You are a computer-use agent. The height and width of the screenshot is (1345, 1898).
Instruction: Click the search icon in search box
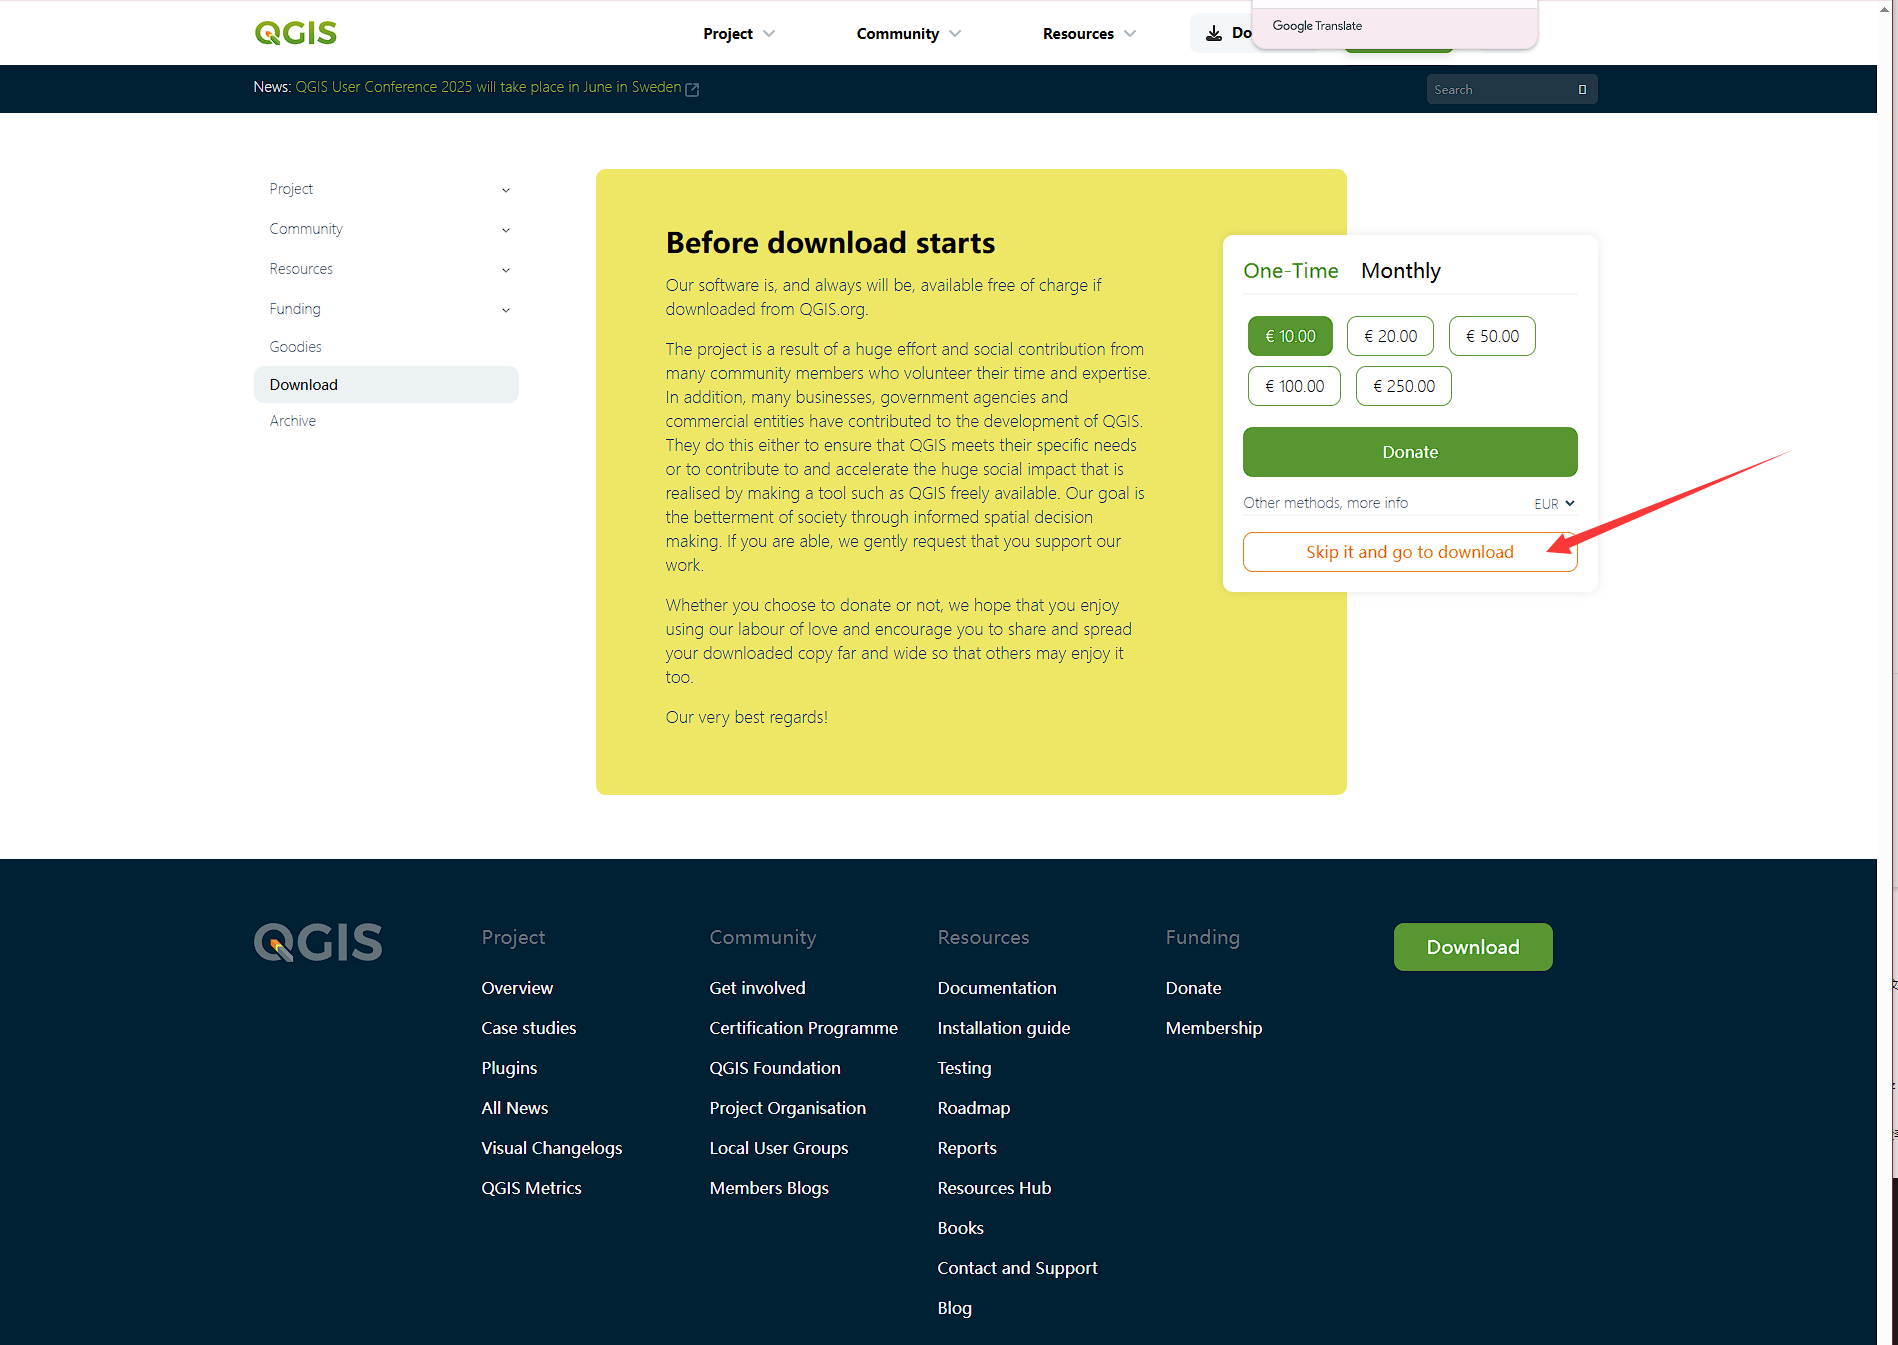tap(1582, 90)
